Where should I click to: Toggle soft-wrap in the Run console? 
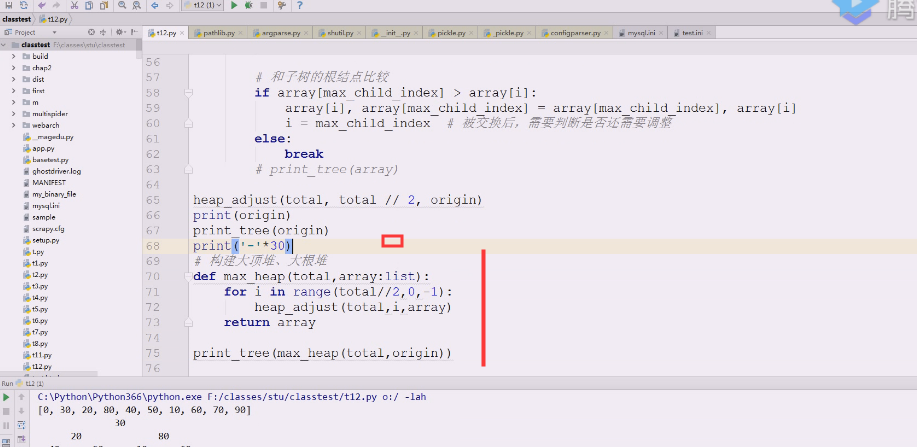(22, 425)
